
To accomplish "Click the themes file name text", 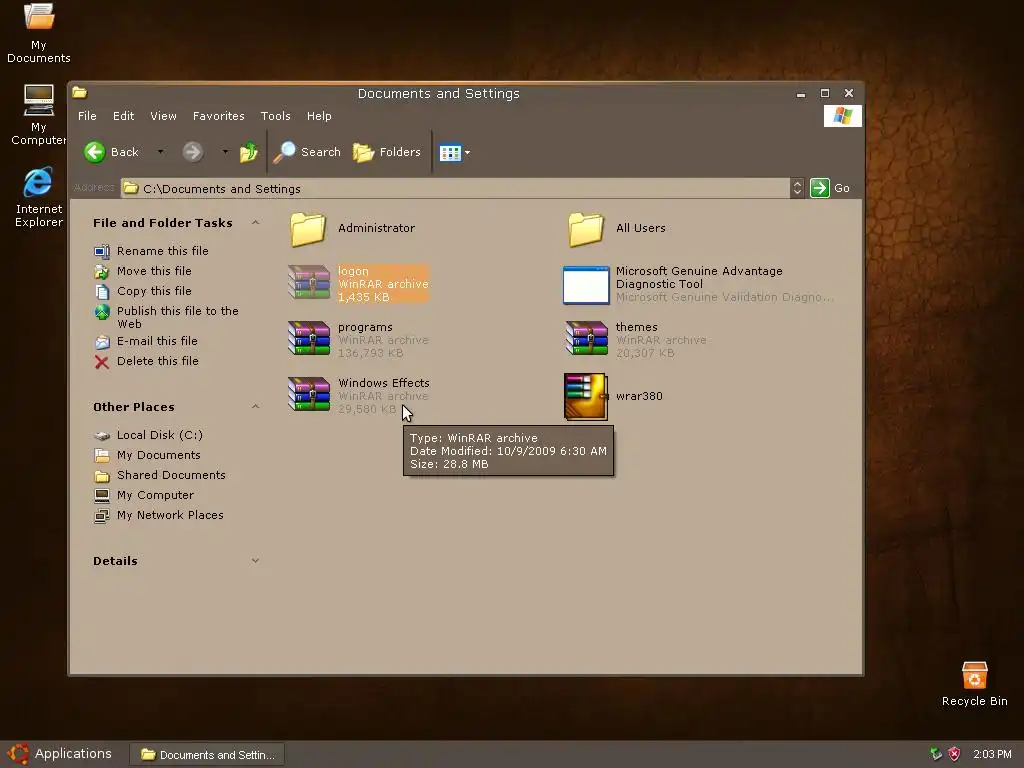I will tap(636, 327).
